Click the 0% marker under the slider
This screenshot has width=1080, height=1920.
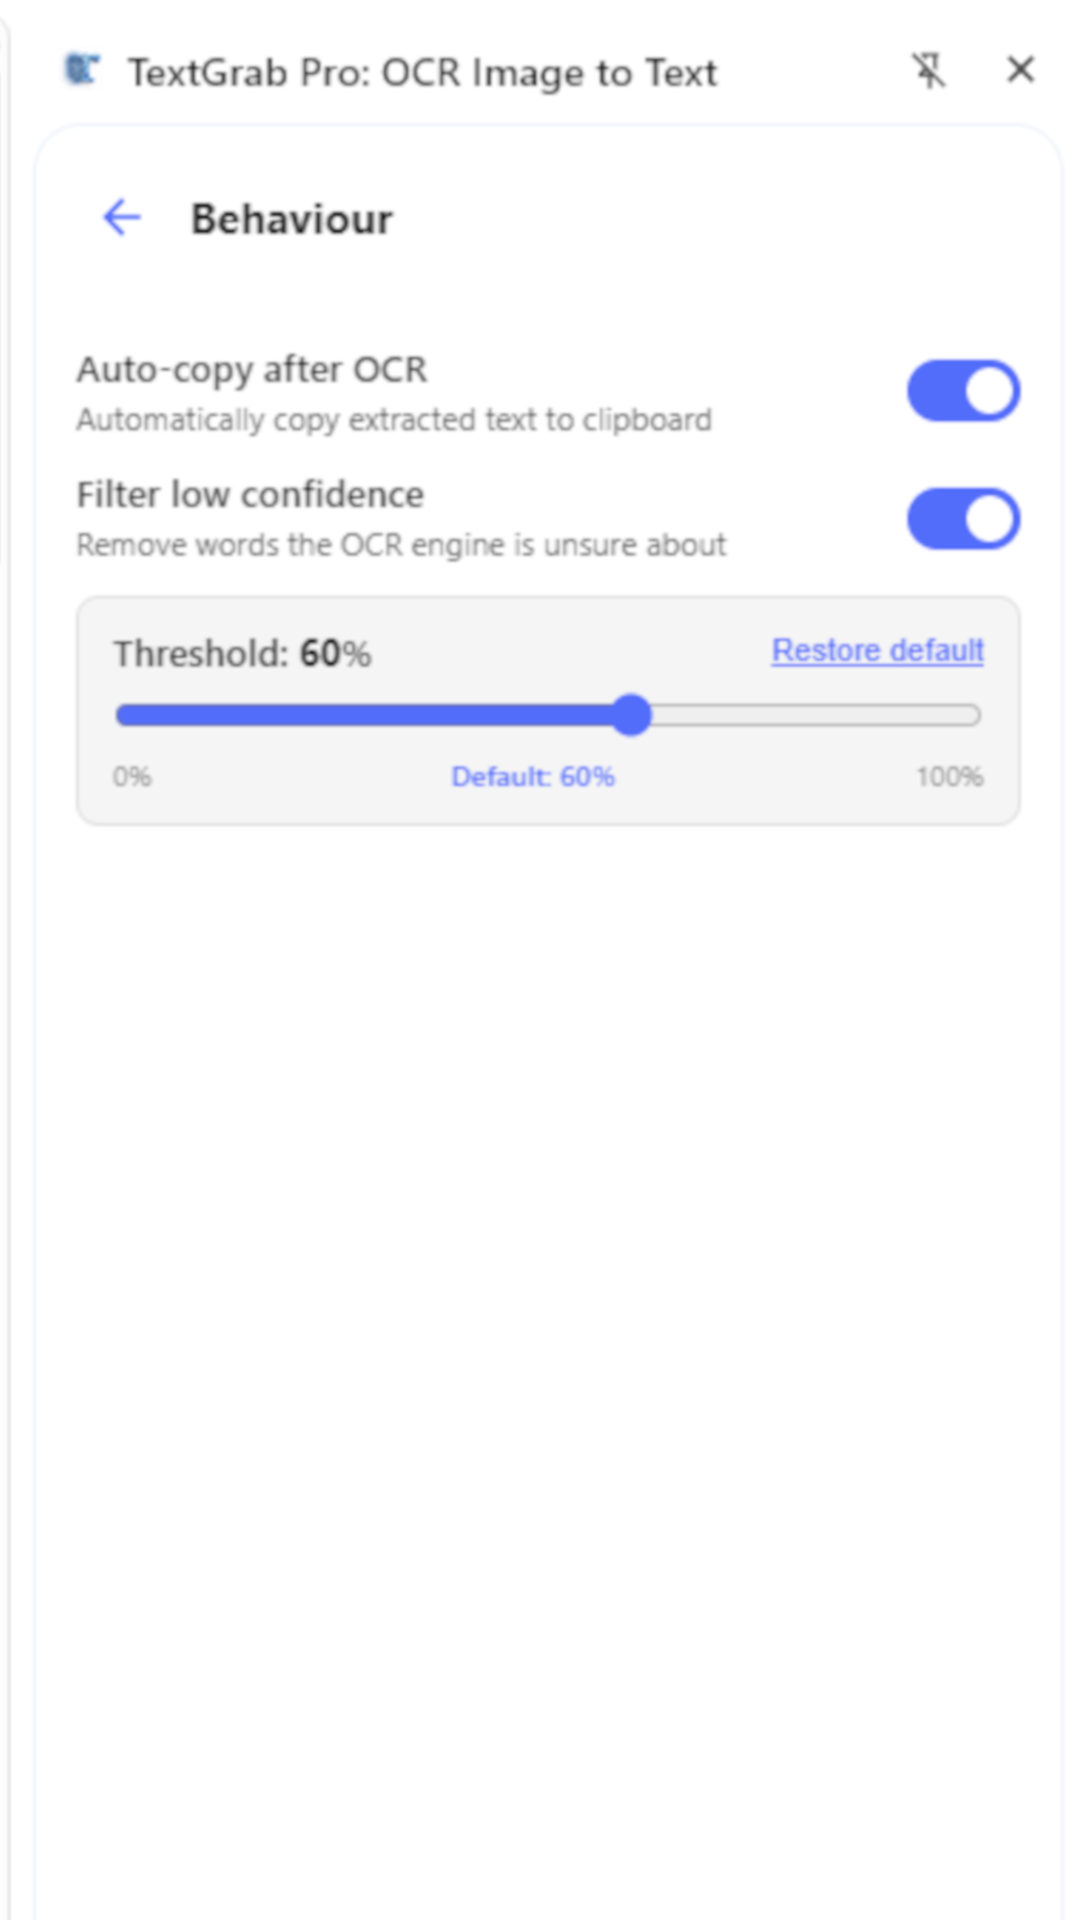coord(133,776)
